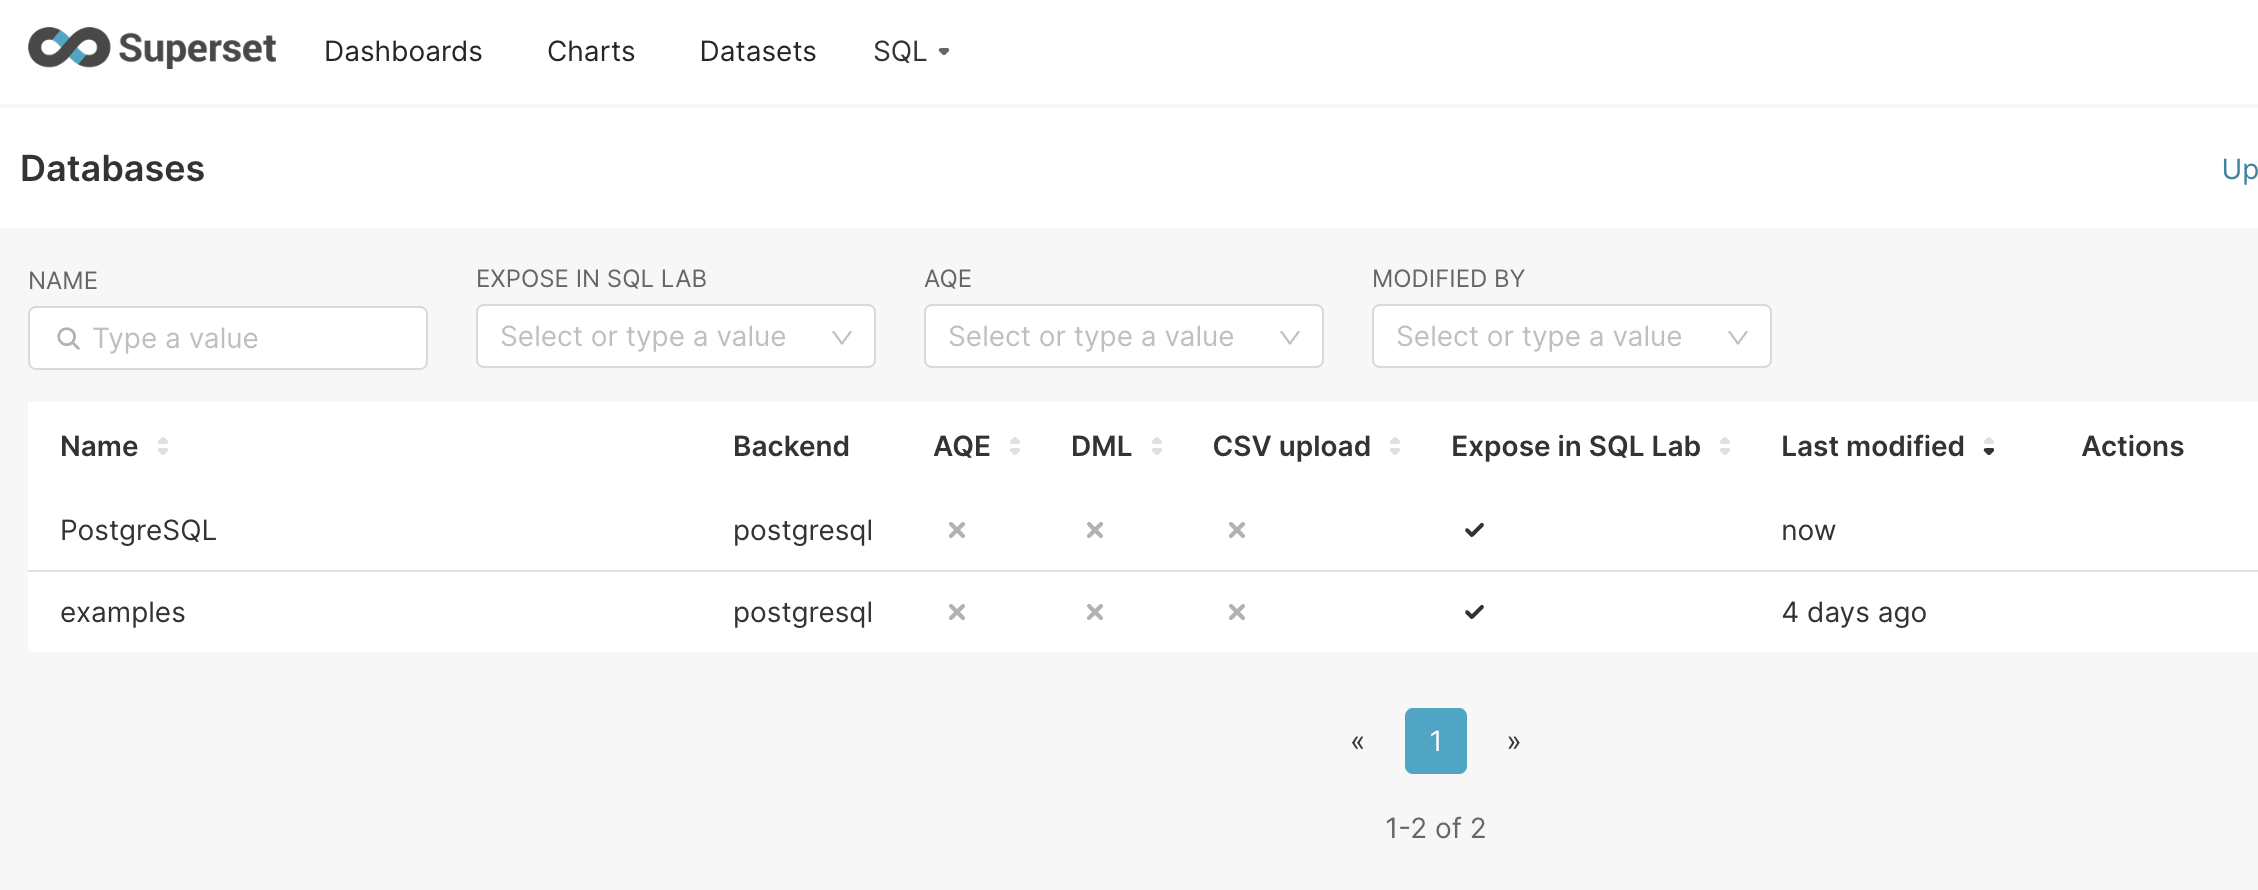Click the DML cross mark for examples
The height and width of the screenshot is (890, 2258).
(x=1094, y=611)
